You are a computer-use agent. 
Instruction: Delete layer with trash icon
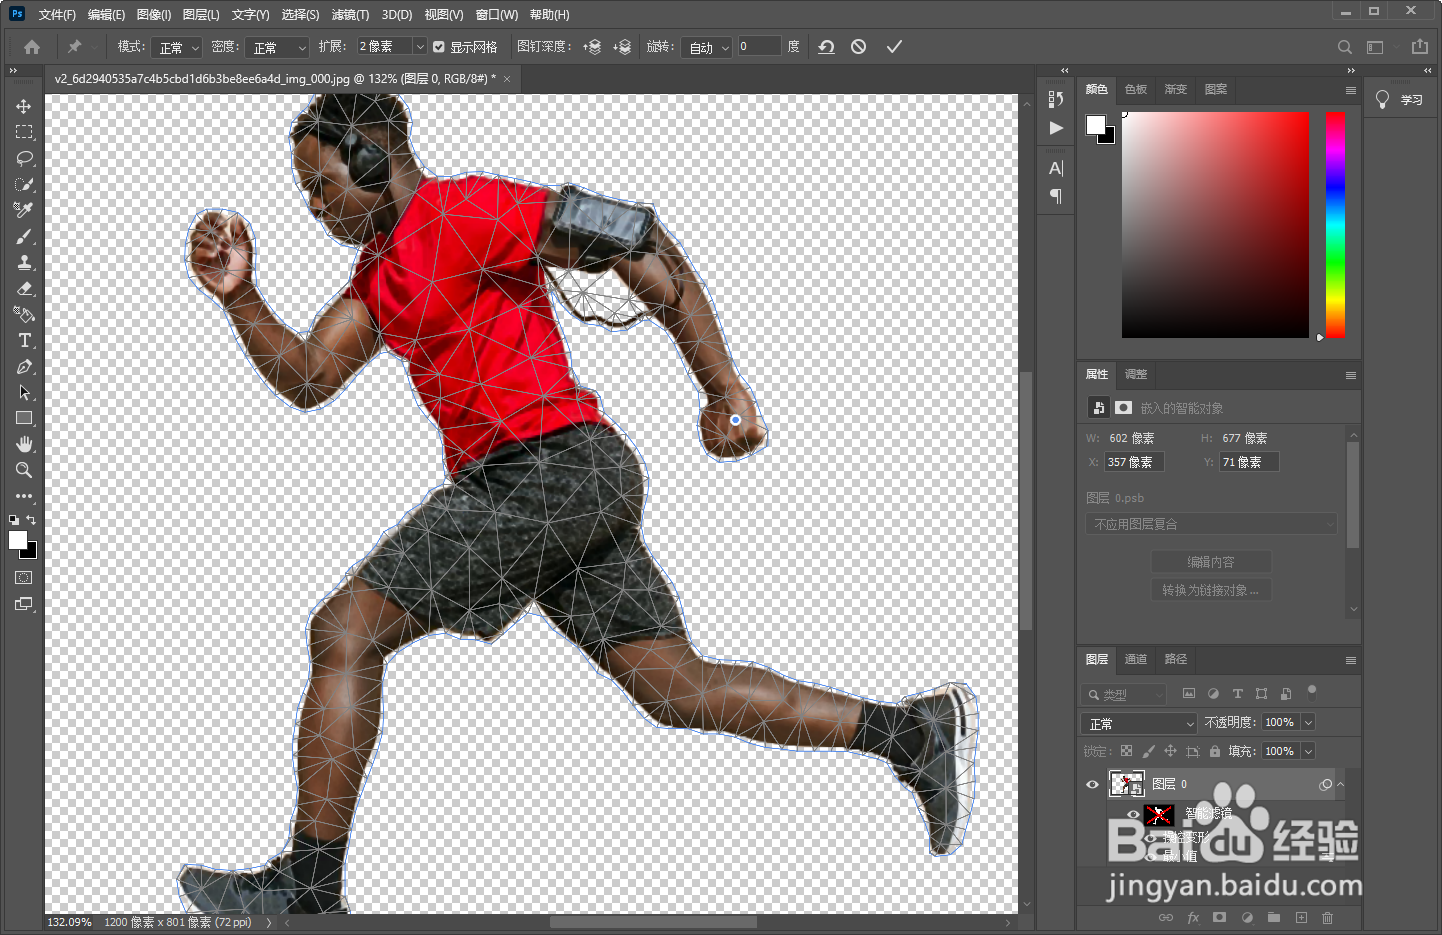coord(1328,917)
